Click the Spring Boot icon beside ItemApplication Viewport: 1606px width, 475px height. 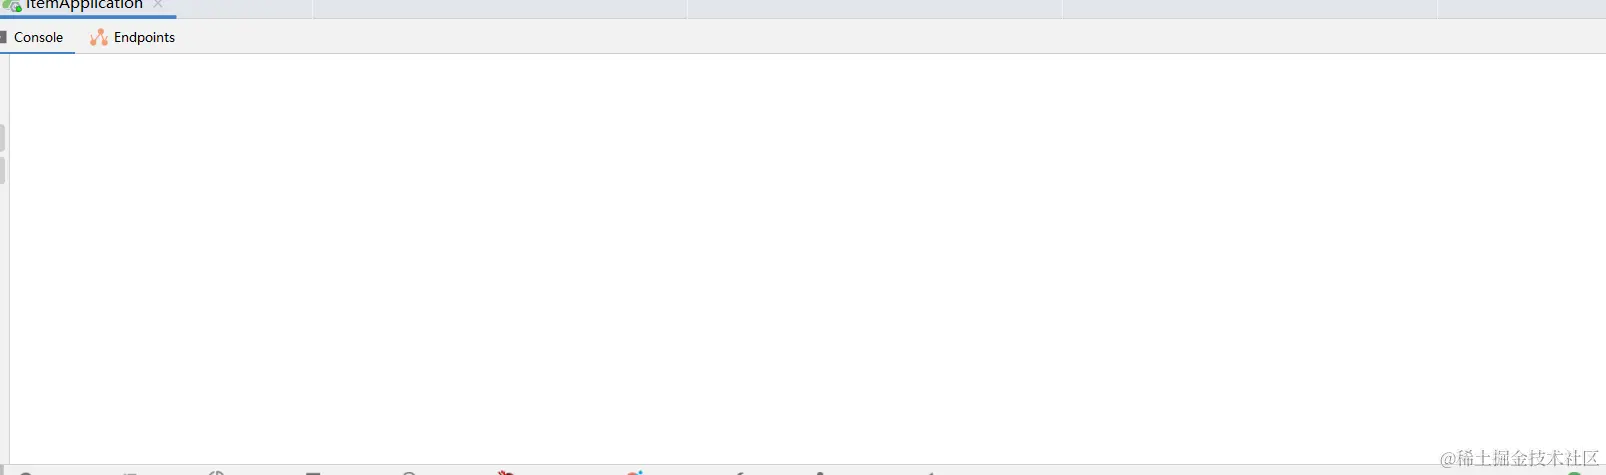point(12,5)
